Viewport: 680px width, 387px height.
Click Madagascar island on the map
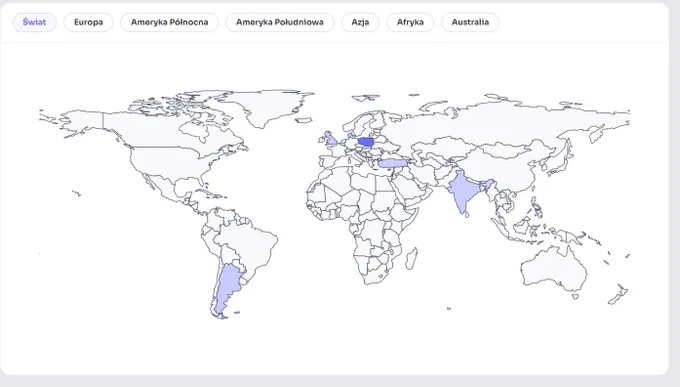coord(412,259)
